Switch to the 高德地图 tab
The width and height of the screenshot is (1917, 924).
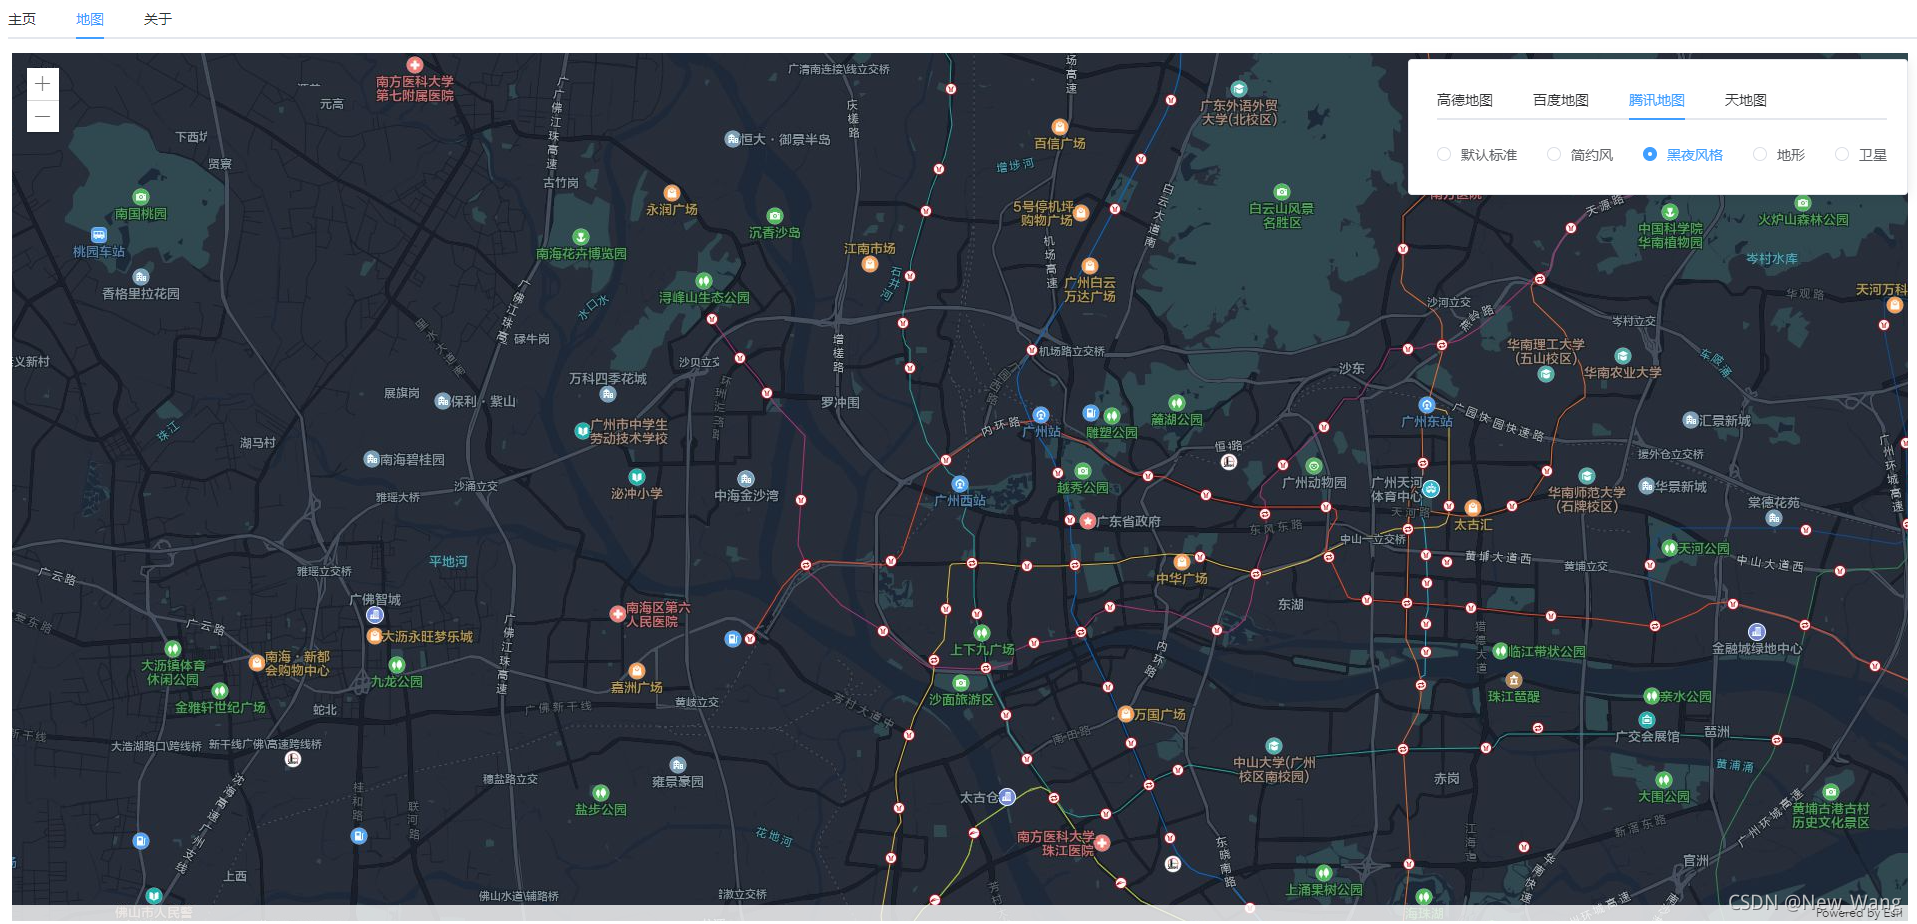click(x=1465, y=100)
